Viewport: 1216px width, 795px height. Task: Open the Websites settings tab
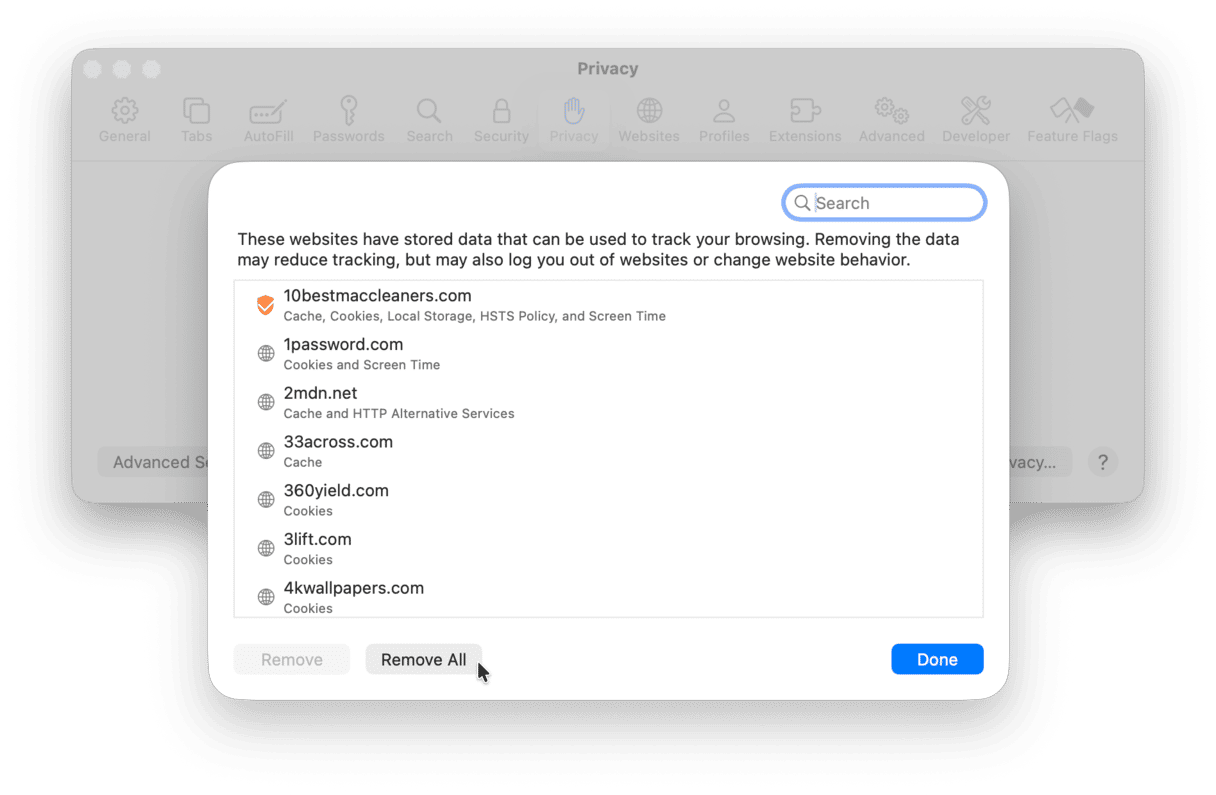coord(649,120)
